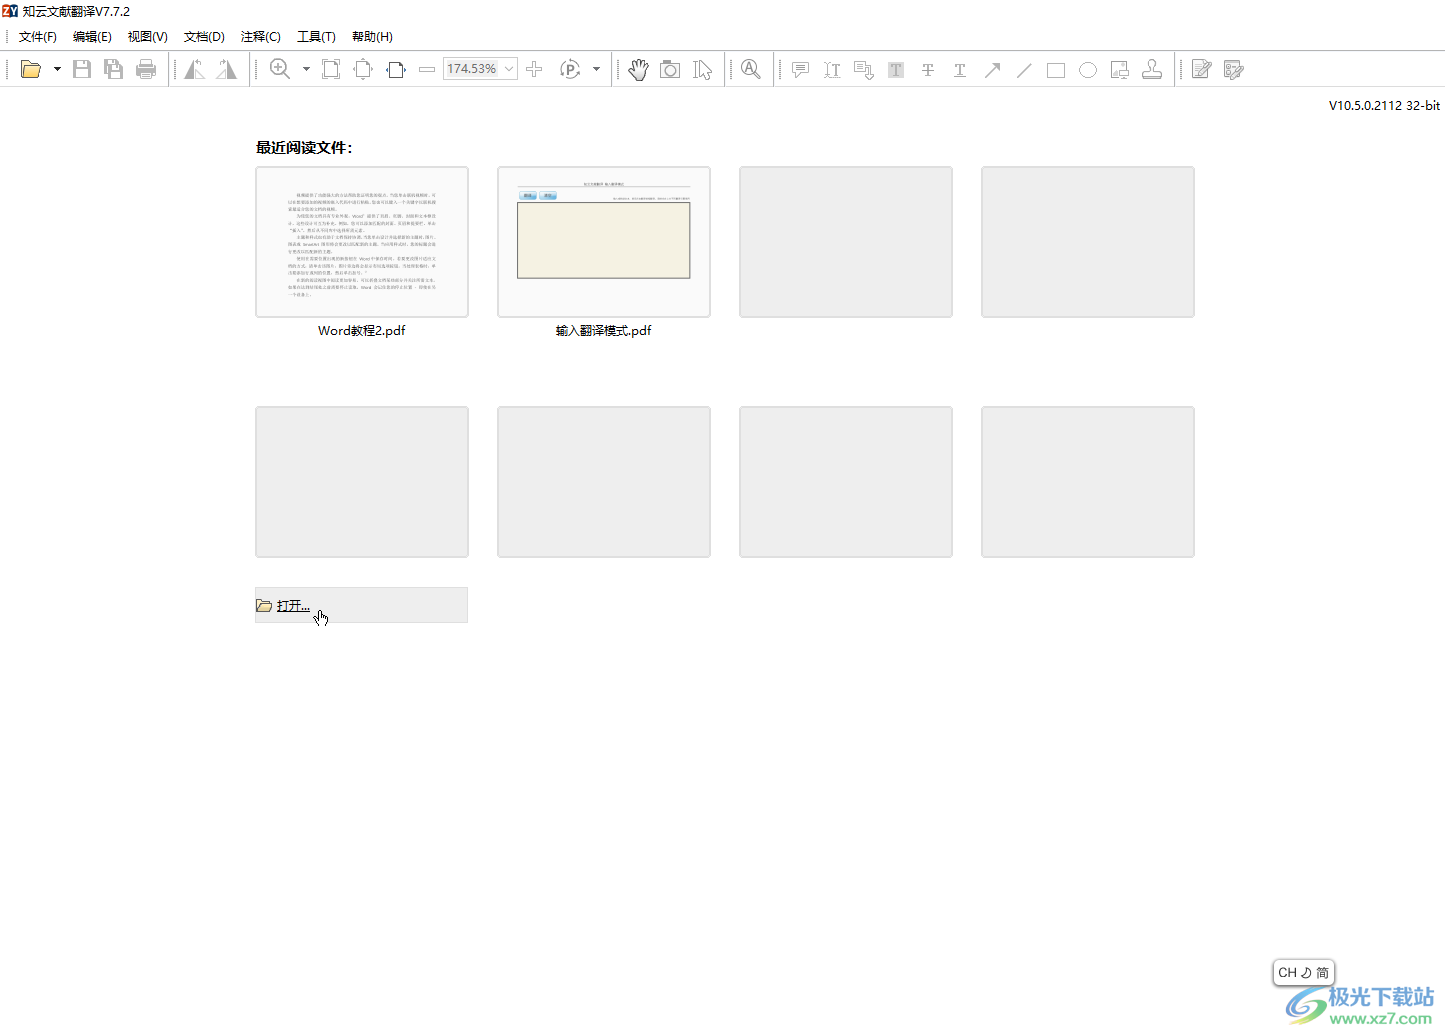Click the Insert Image annotation icon
1445x1035 pixels.
1120,69
